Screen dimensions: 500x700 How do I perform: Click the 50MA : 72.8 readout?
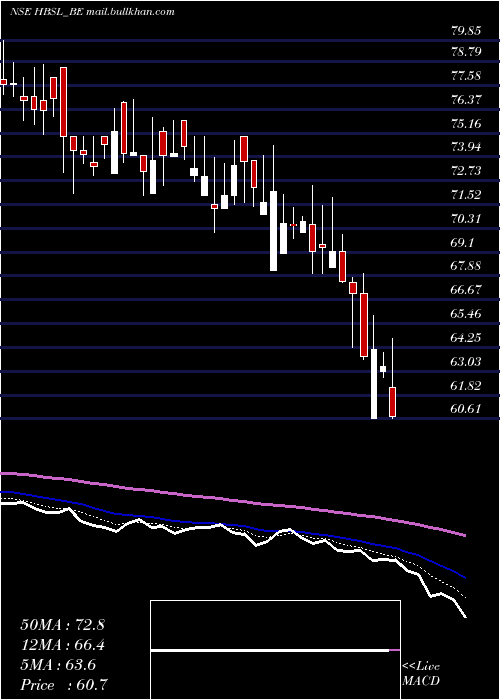pyautogui.click(x=62, y=625)
